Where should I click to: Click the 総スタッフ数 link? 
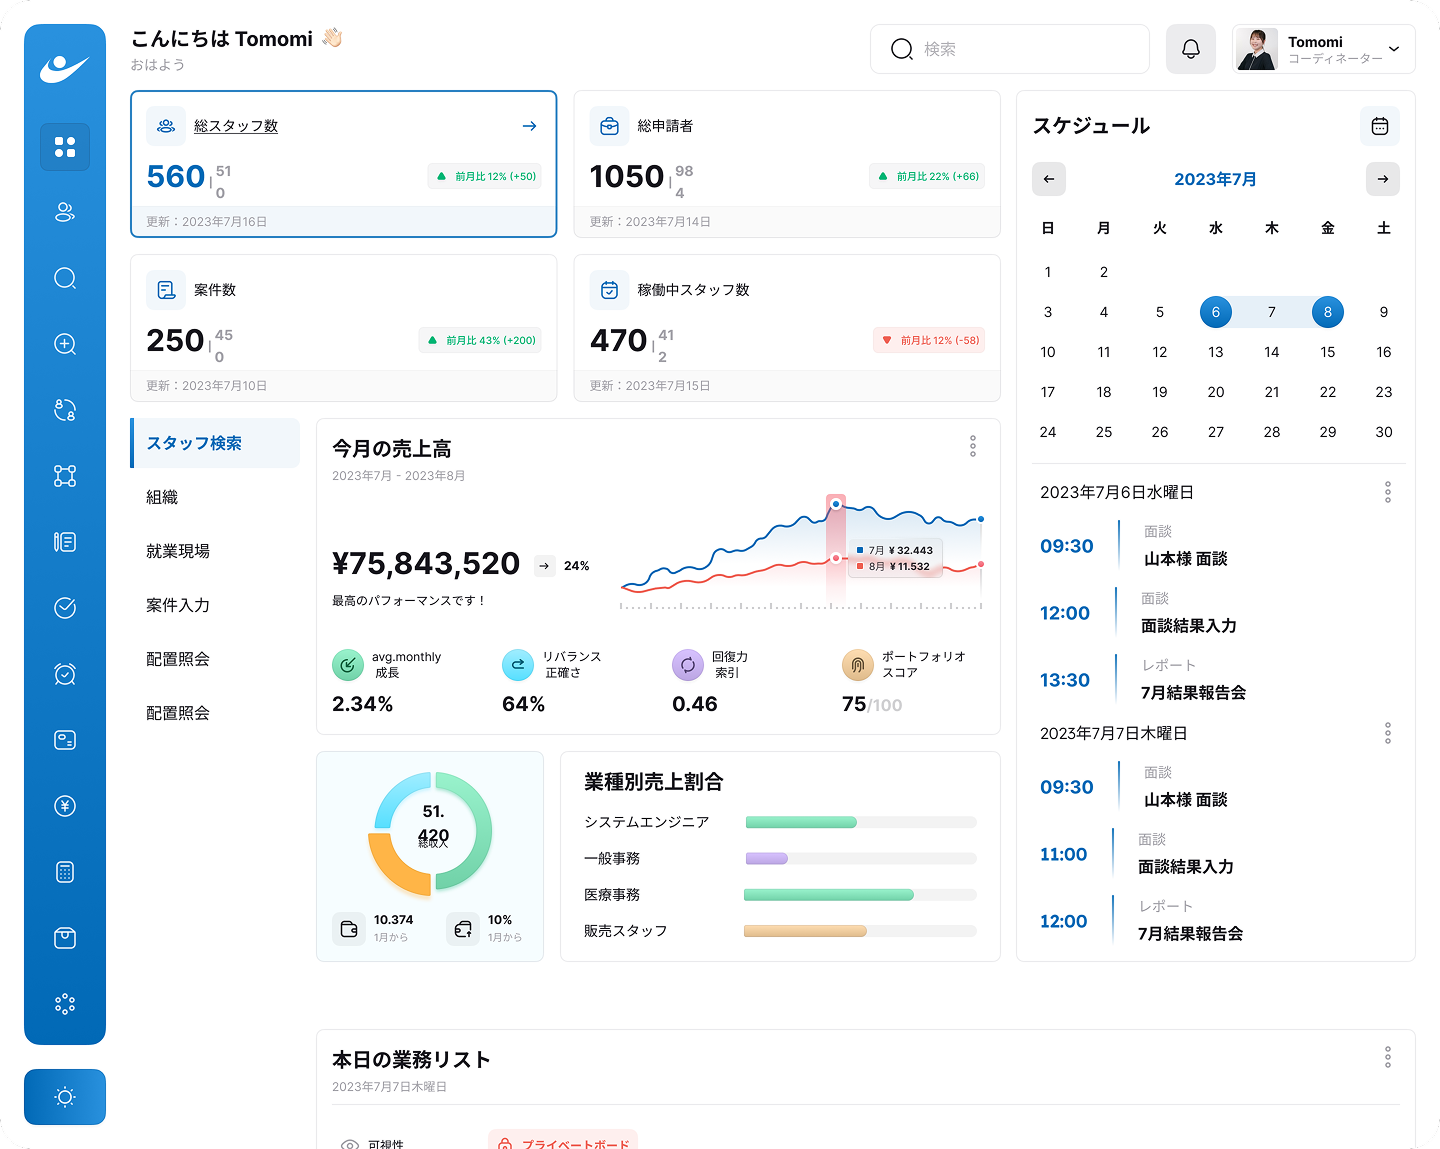(236, 126)
